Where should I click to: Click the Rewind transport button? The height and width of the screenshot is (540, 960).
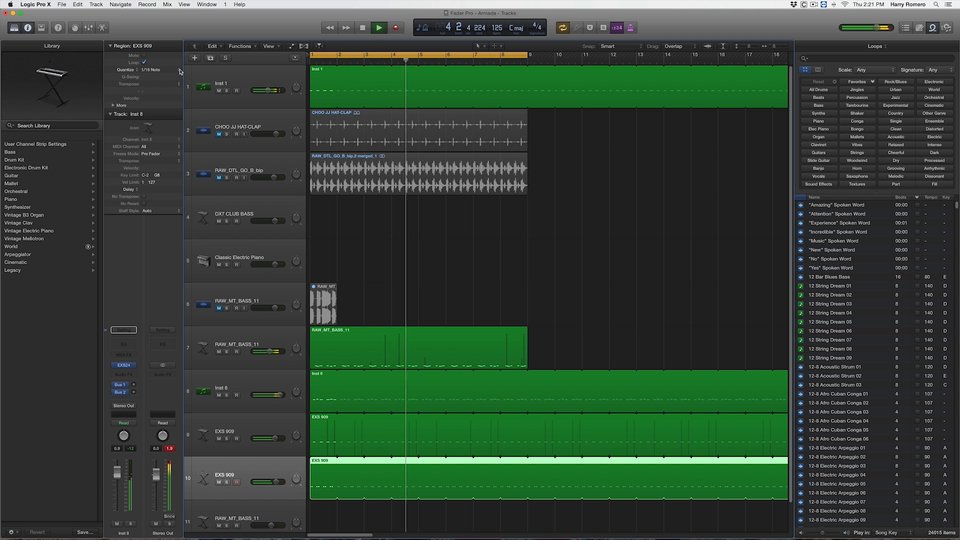[329, 28]
